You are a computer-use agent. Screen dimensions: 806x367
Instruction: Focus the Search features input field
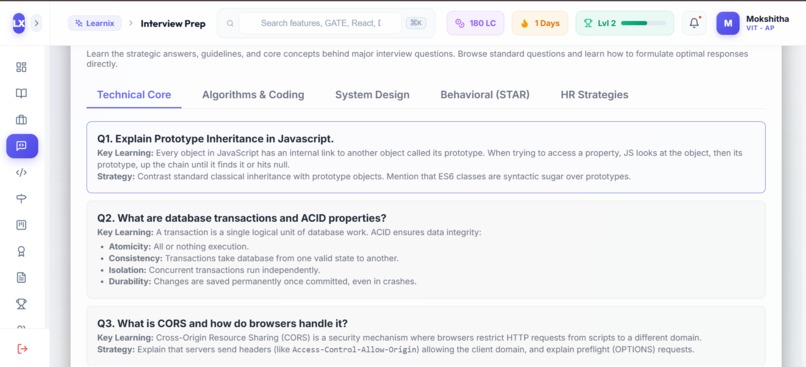[x=320, y=23]
